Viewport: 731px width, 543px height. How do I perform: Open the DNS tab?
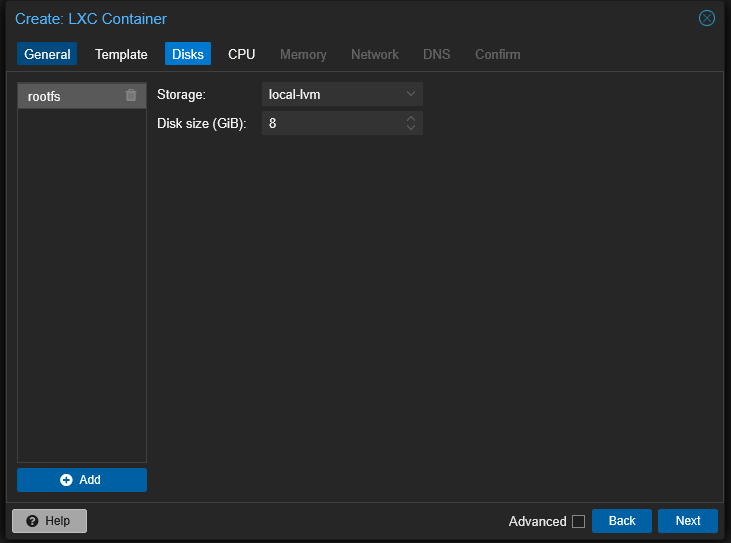click(436, 54)
